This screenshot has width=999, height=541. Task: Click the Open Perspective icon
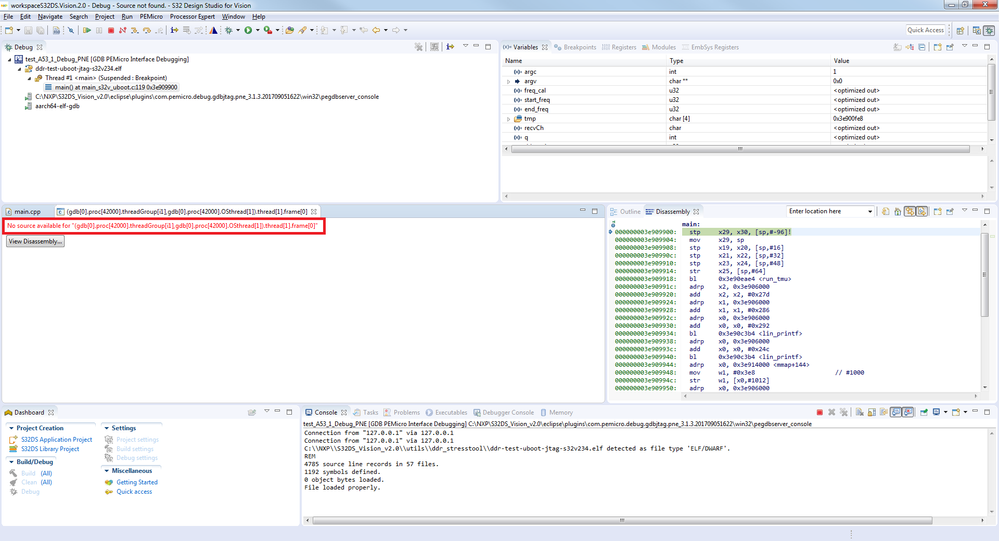(960, 30)
